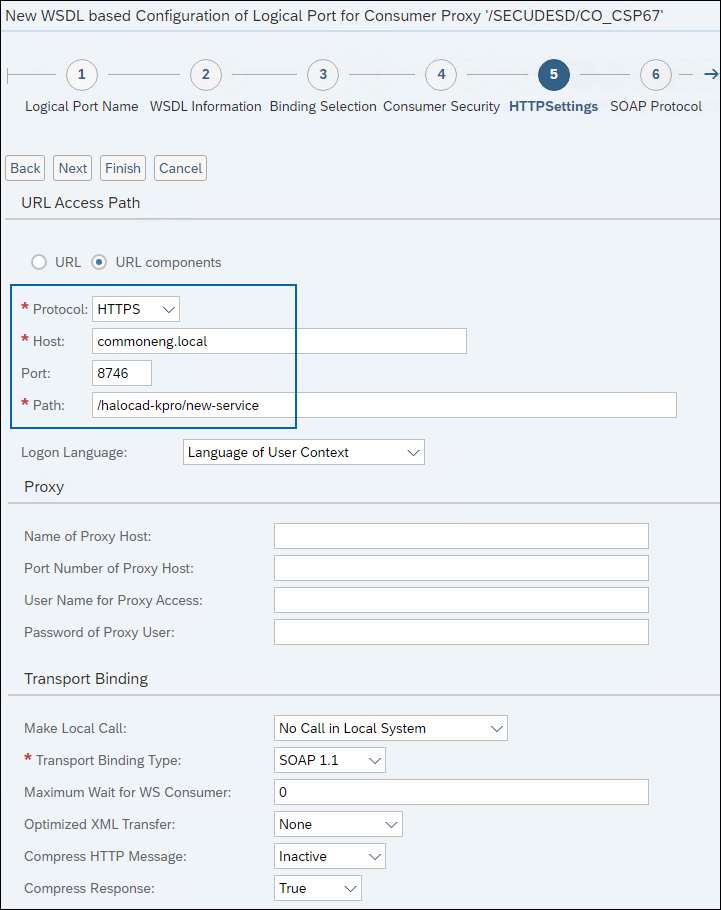Open the Protocol HTTPS dropdown
The image size is (721, 910).
pyautogui.click(x=136, y=309)
